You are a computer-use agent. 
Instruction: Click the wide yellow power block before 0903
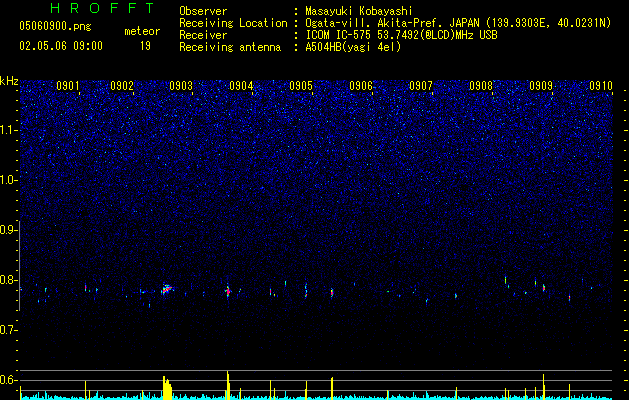(x=167, y=388)
